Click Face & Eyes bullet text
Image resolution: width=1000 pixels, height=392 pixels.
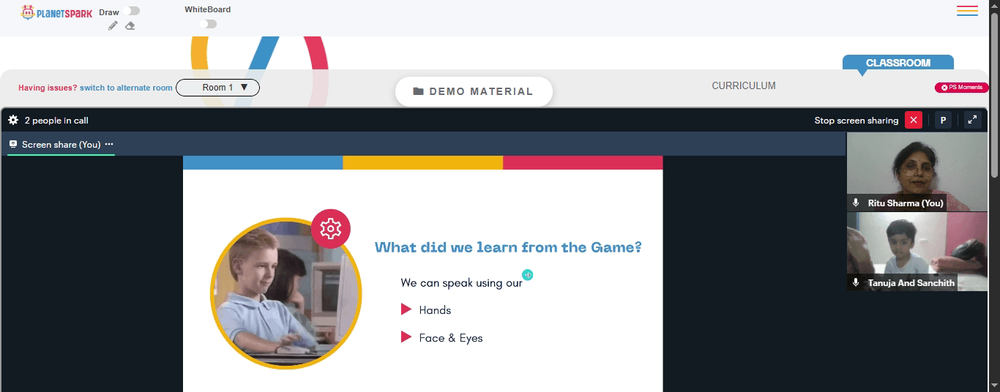(x=451, y=338)
